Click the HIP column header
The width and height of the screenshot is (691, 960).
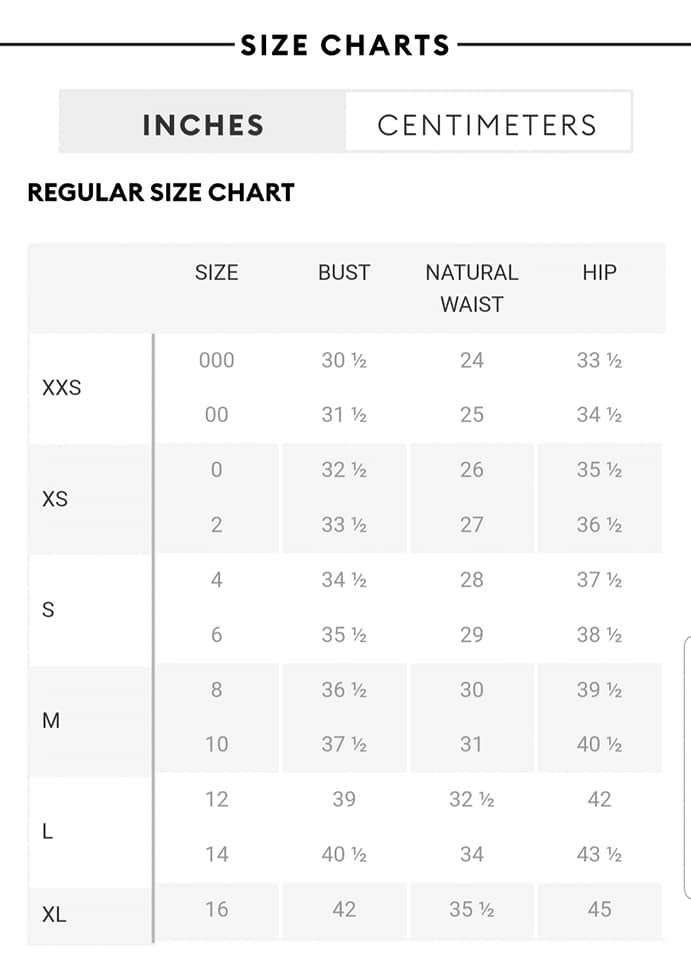tap(599, 272)
